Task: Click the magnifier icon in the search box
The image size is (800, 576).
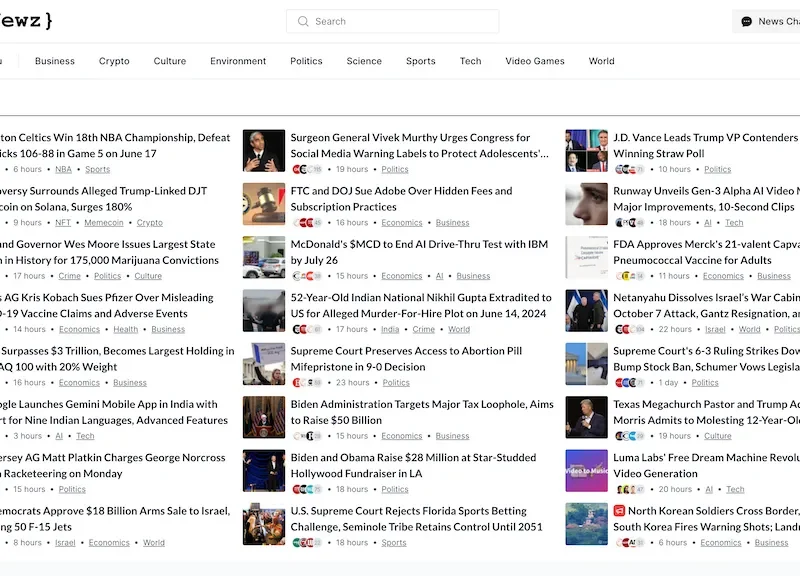Action: click(x=303, y=21)
